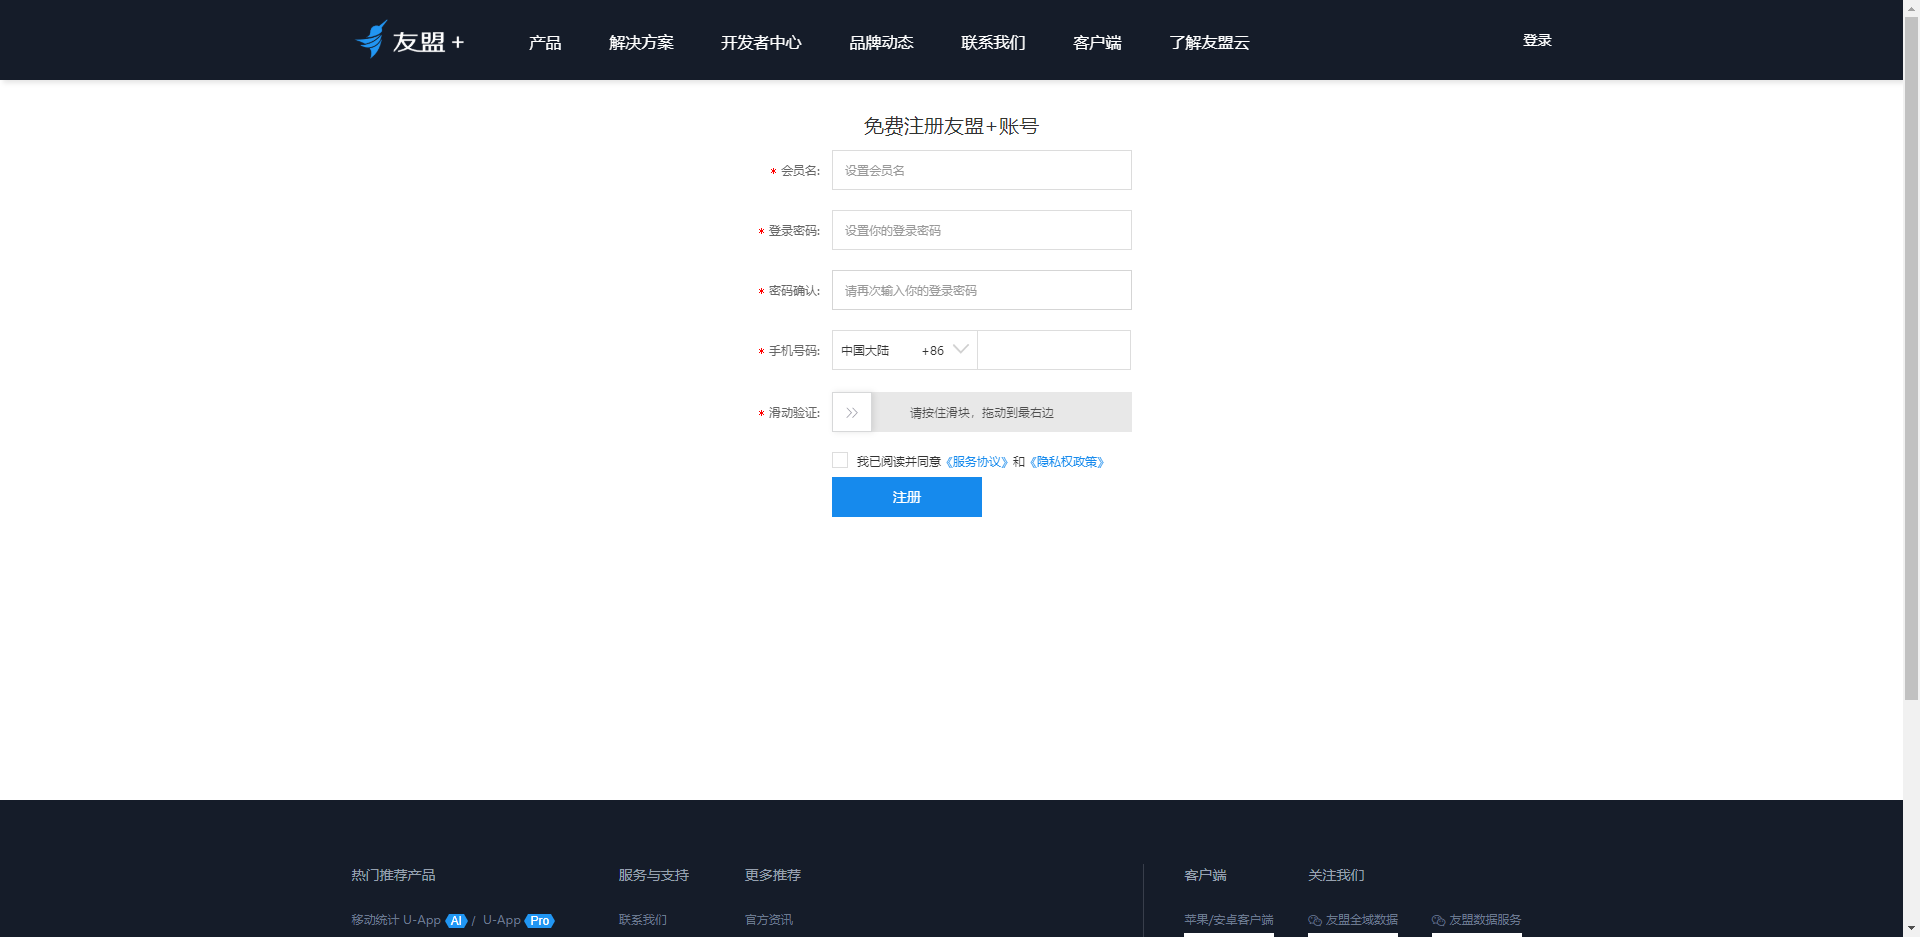Open the 产品 menu
The image size is (1920, 937).
pyautogui.click(x=545, y=42)
